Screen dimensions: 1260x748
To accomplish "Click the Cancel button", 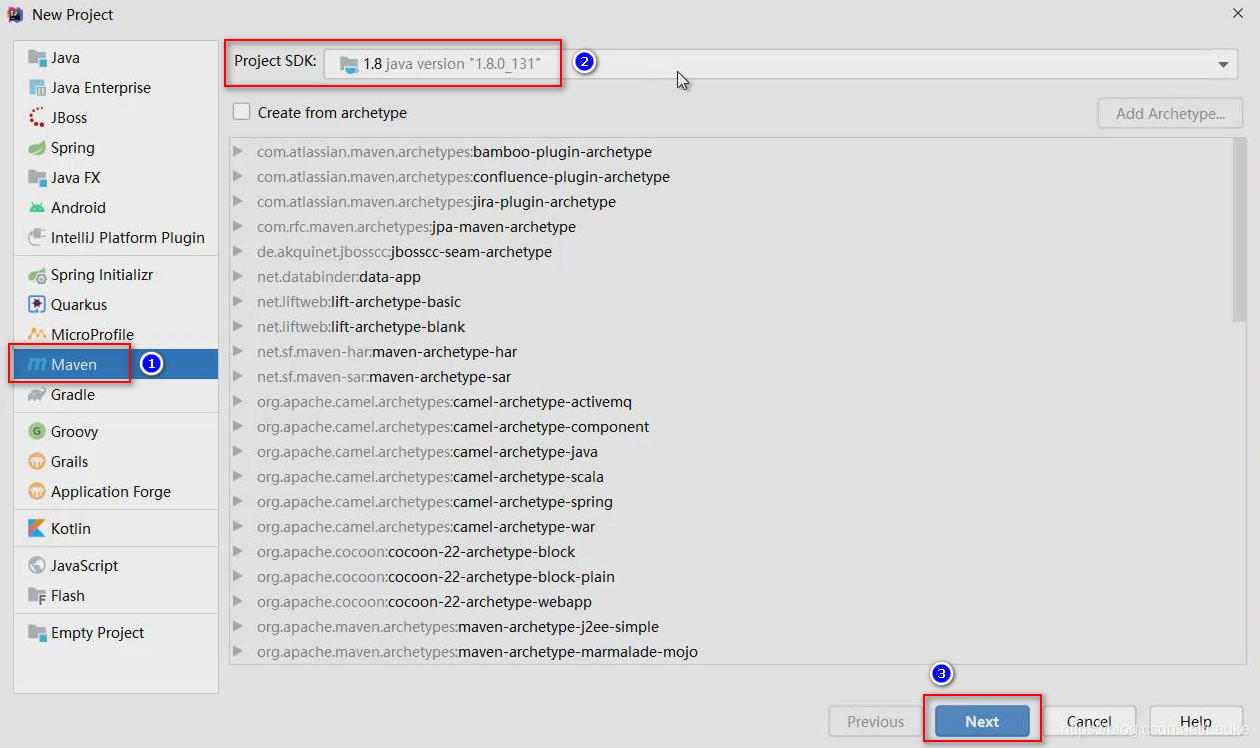I will (x=1089, y=721).
